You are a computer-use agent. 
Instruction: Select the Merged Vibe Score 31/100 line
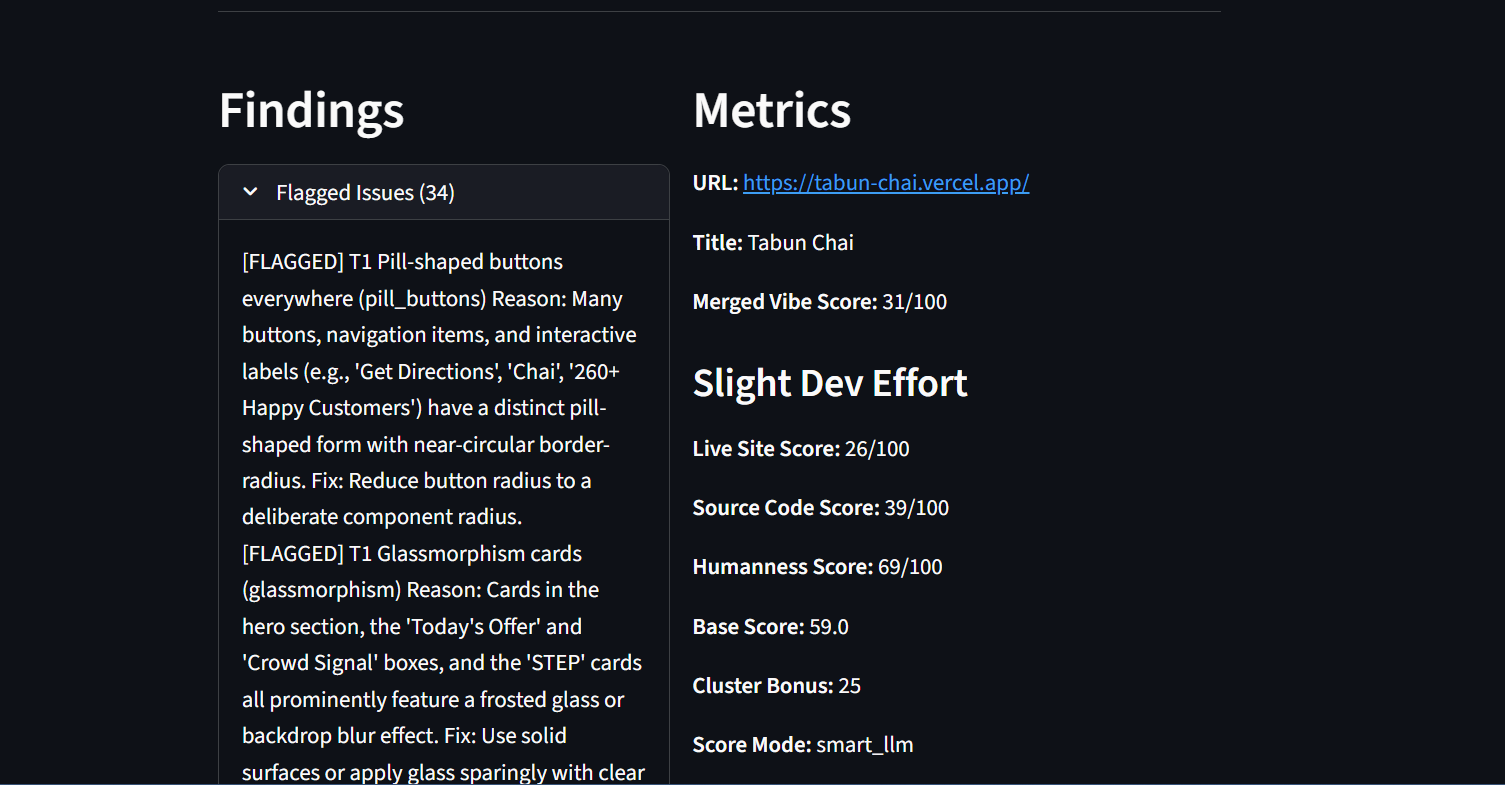(x=820, y=302)
